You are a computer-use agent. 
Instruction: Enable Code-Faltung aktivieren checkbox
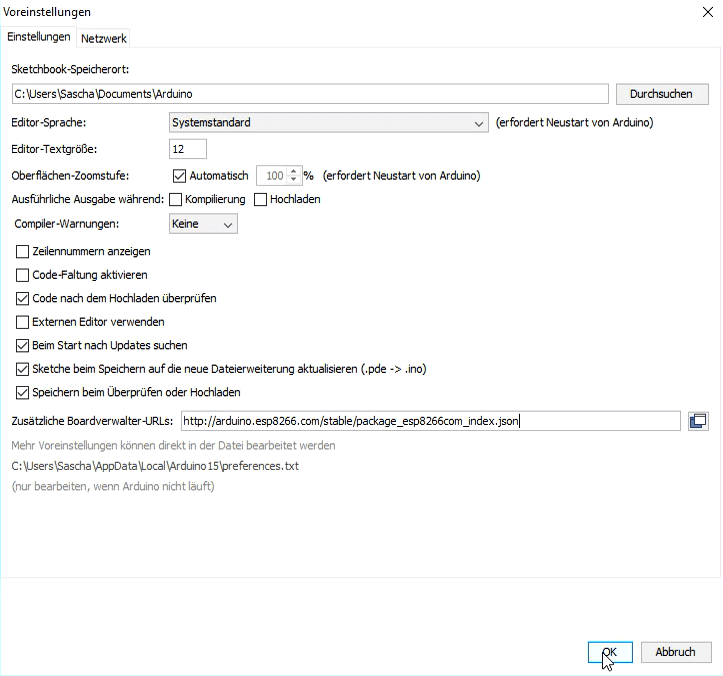pyautogui.click(x=23, y=274)
